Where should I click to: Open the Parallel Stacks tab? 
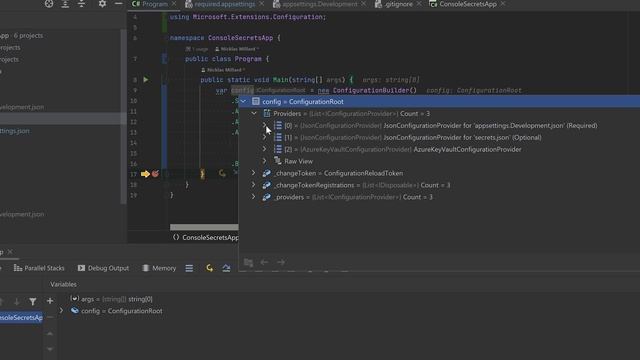click(39, 268)
